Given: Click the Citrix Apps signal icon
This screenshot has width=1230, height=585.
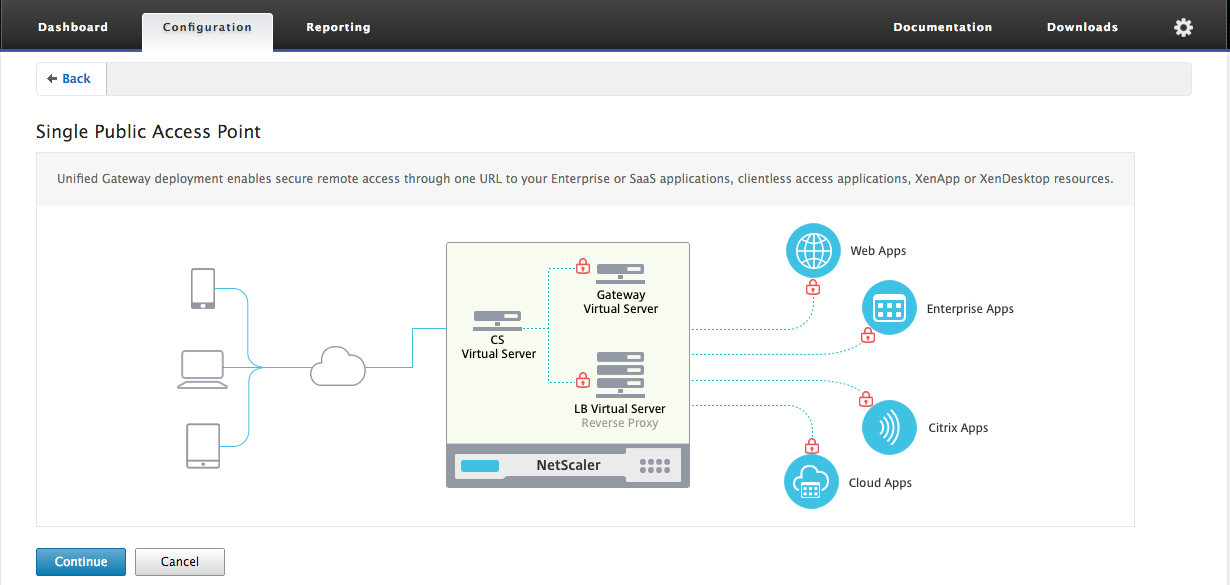Looking at the screenshot, I should pyautogui.click(x=889, y=427).
